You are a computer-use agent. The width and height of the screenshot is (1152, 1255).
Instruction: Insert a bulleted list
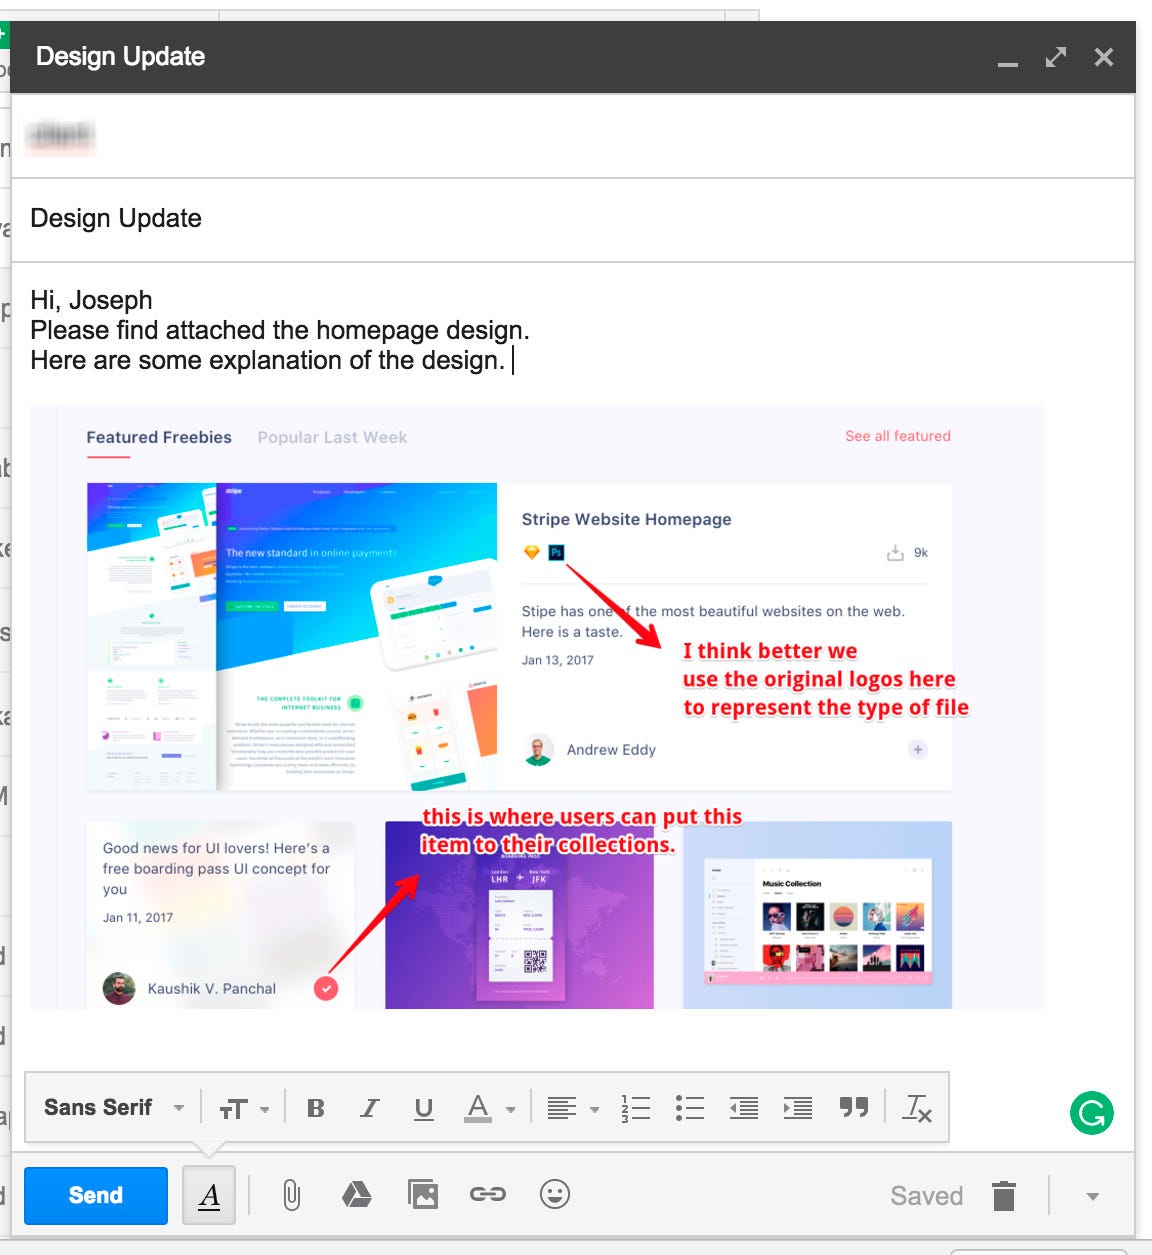[x=690, y=1108]
